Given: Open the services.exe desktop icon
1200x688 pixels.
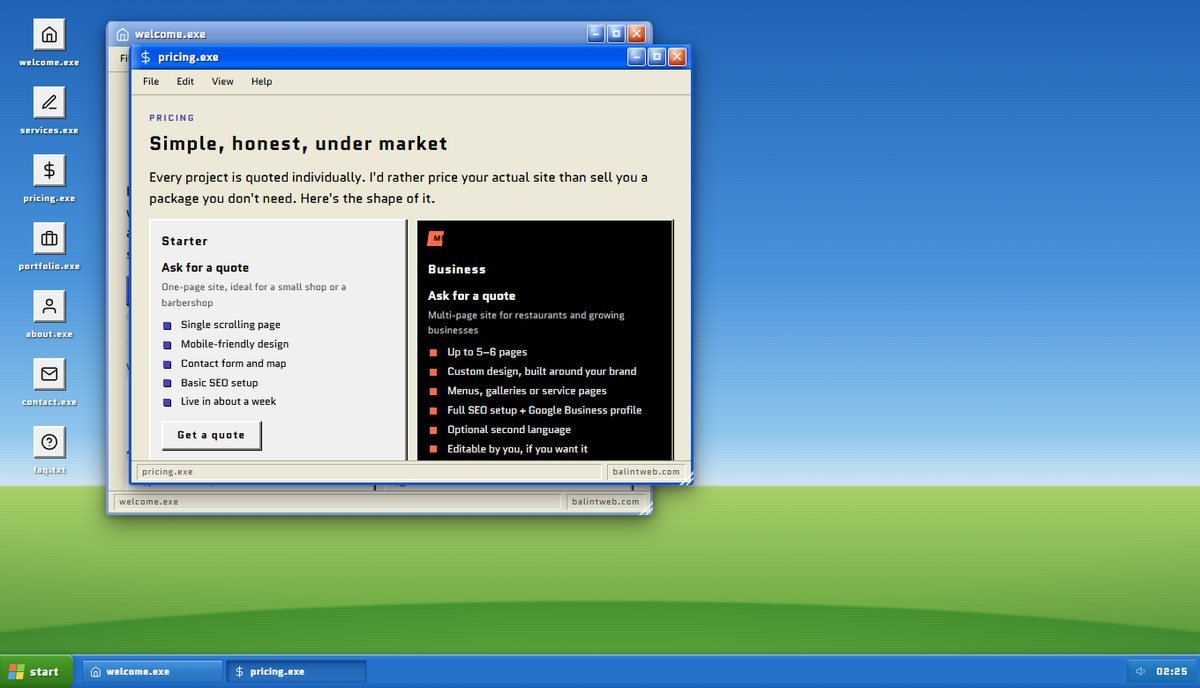Looking at the screenshot, I should coord(49,111).
